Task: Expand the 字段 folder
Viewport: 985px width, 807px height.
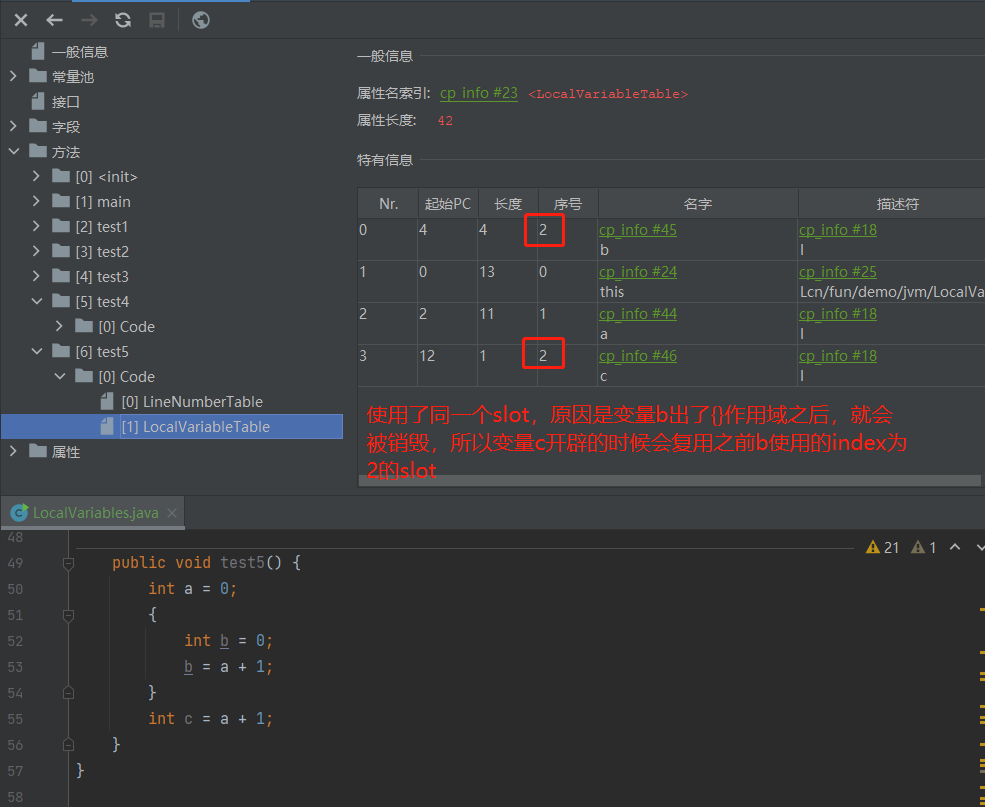Action: point(13,126)
